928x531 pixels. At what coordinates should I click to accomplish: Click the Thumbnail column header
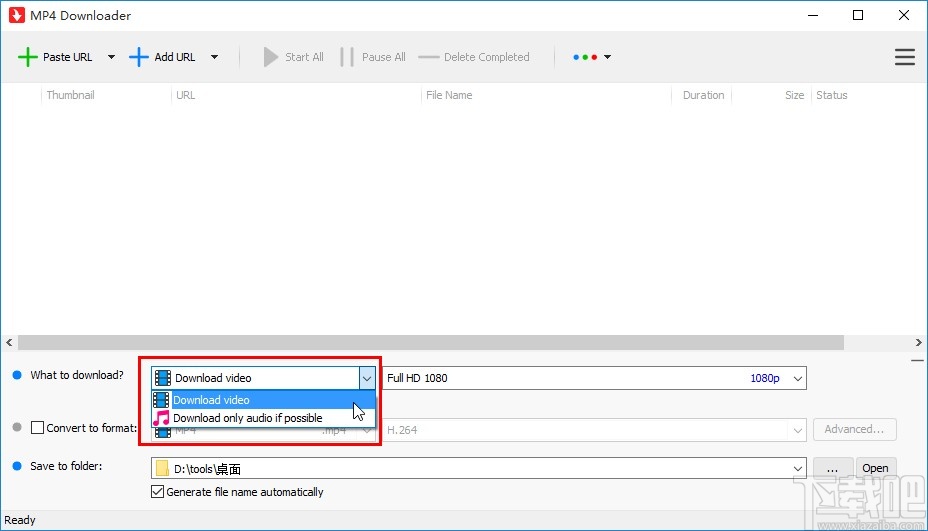(70, 95)
